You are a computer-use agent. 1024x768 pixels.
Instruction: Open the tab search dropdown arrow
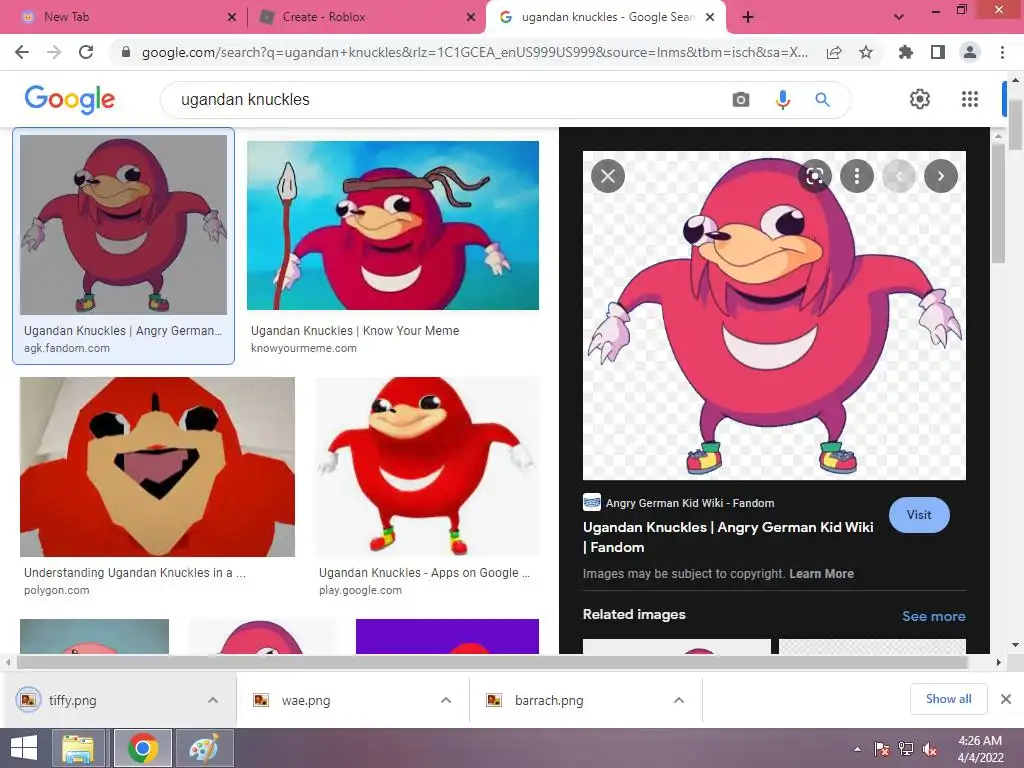[x=899, y=17]
